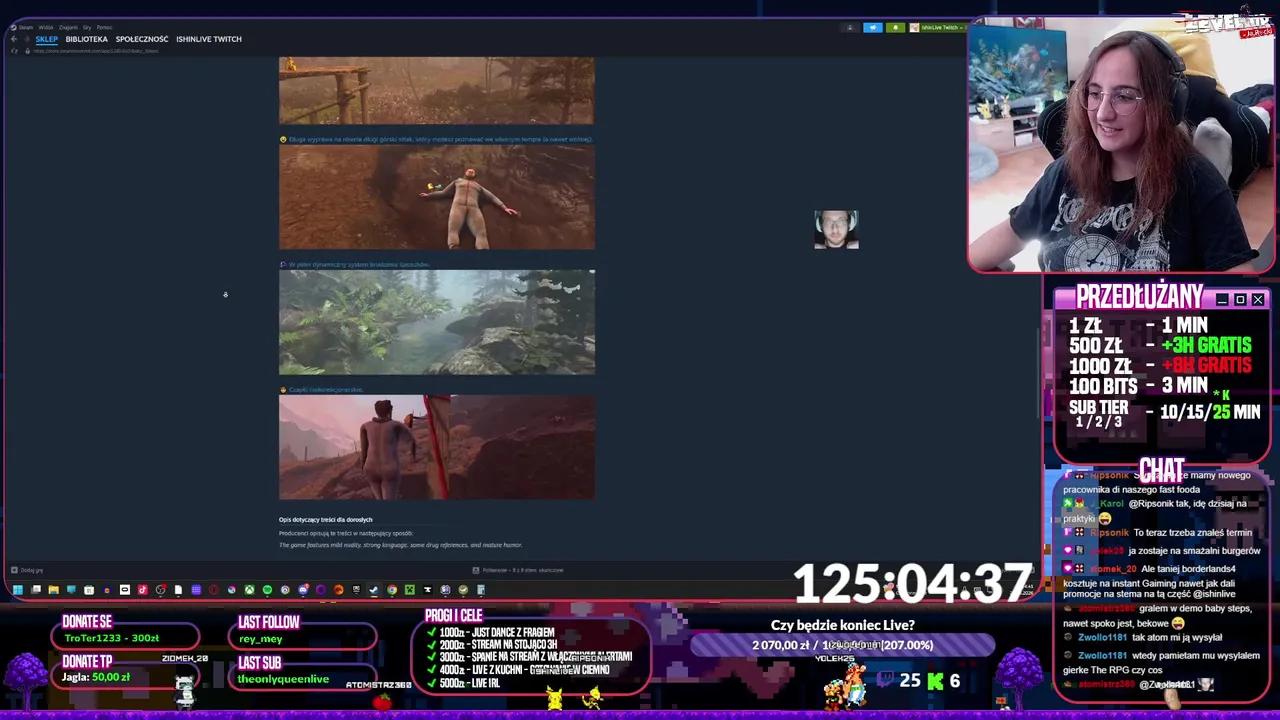
Task: Open the Windows Start menu
Action: point(18,590)
